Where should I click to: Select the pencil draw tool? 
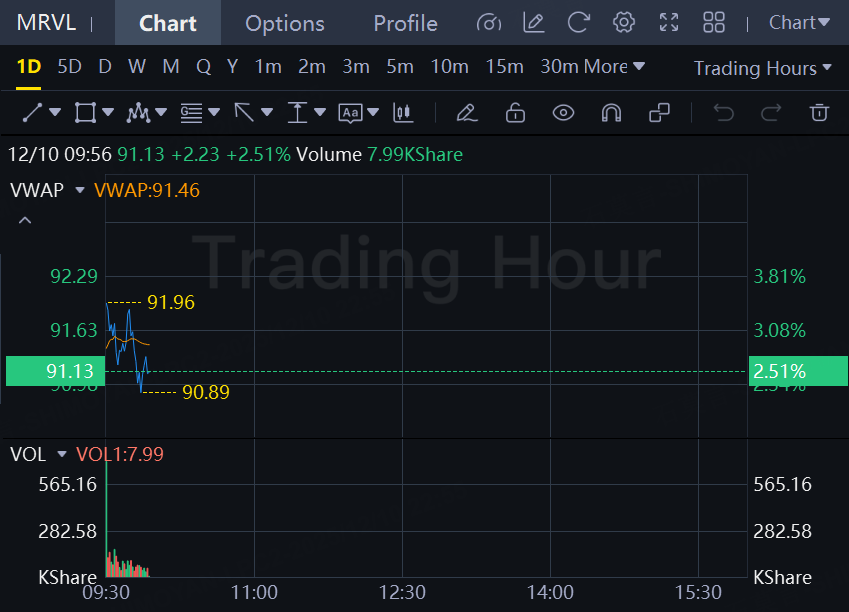point(466,113)
